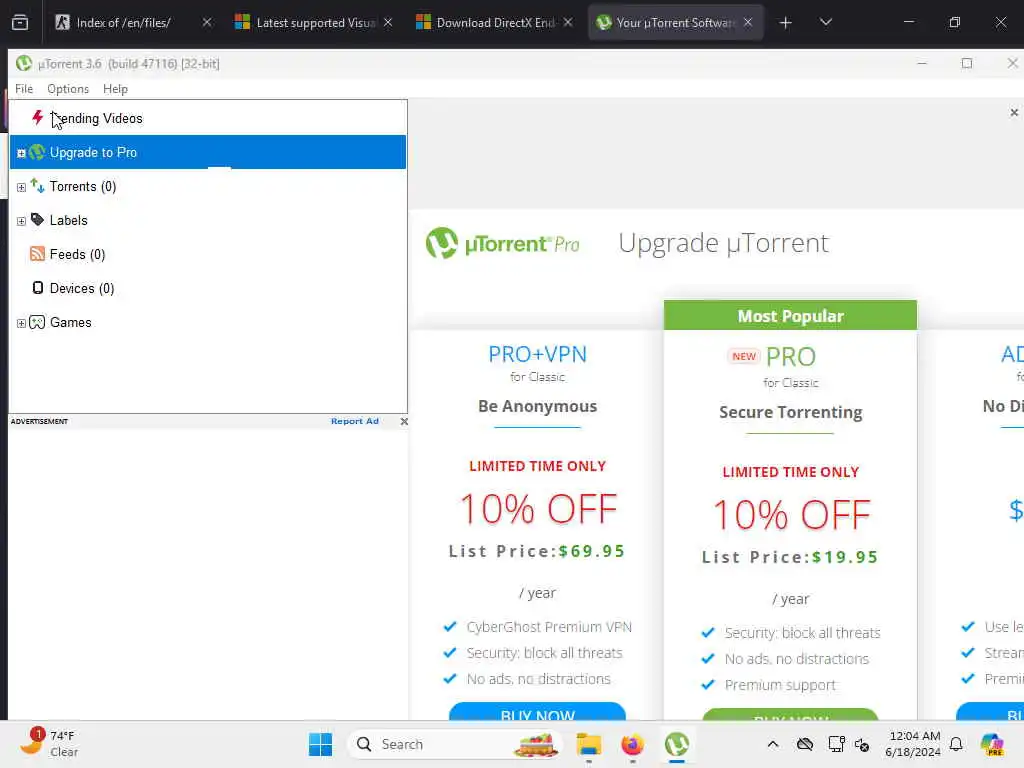Click the Premium support feature text

point(780,685)
